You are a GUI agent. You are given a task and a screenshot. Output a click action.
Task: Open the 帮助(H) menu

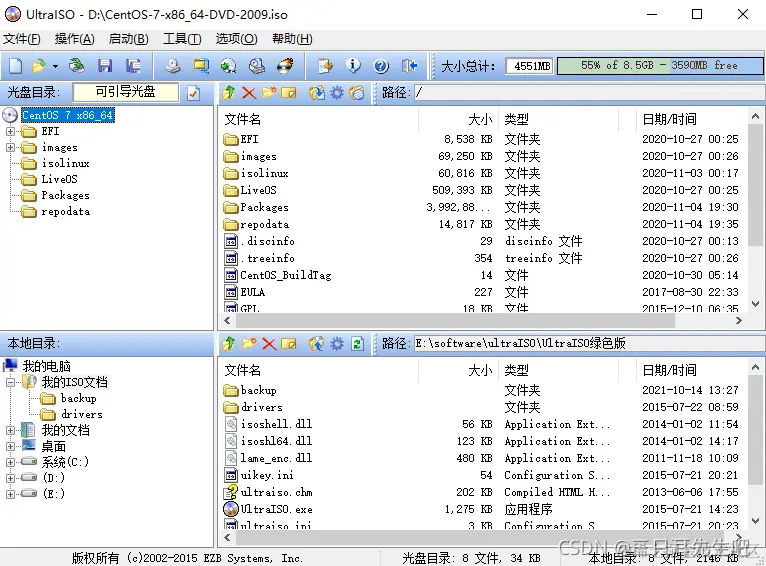tap(292, 39)
